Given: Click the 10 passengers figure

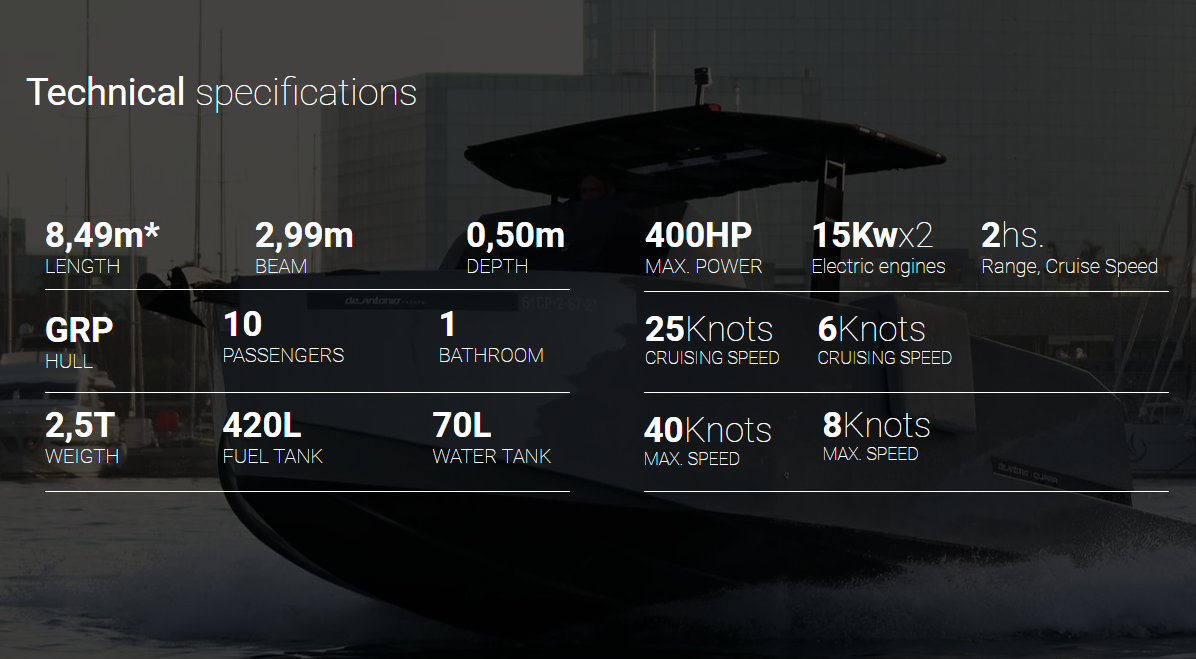Looking at the screenshot, I should [243, 325].
